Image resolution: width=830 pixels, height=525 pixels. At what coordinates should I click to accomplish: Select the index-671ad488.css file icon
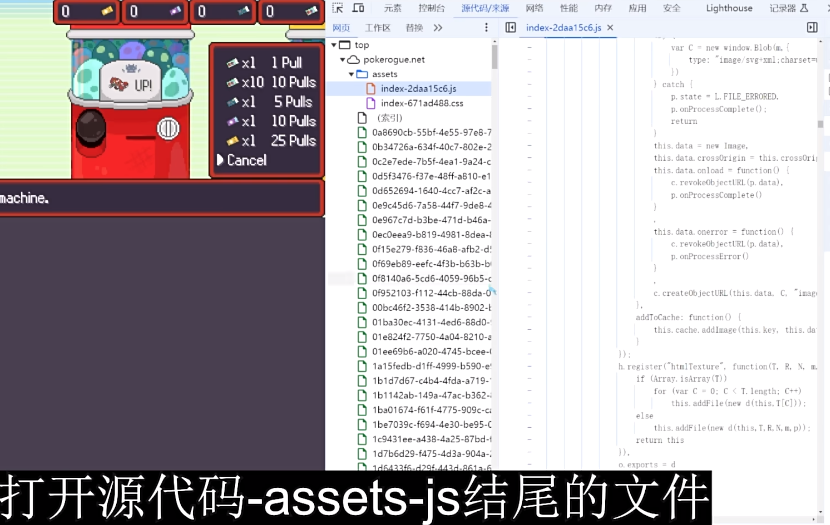[x=371, y=103]
